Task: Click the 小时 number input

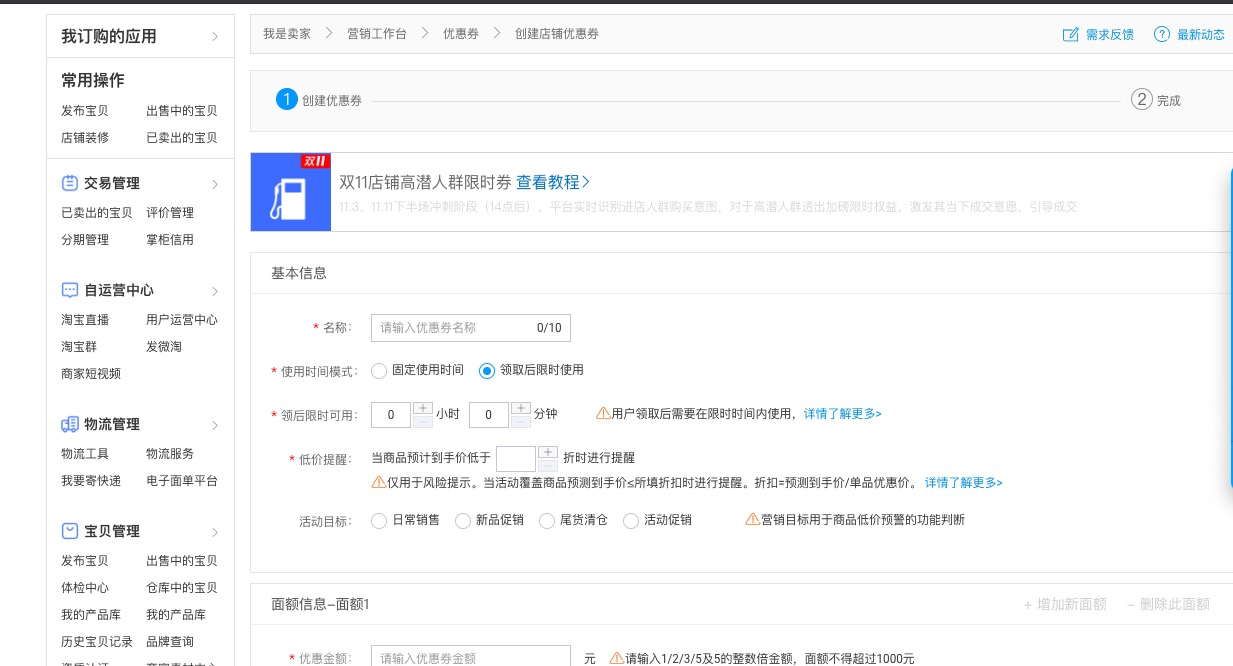Action: [x=391, y=414]
